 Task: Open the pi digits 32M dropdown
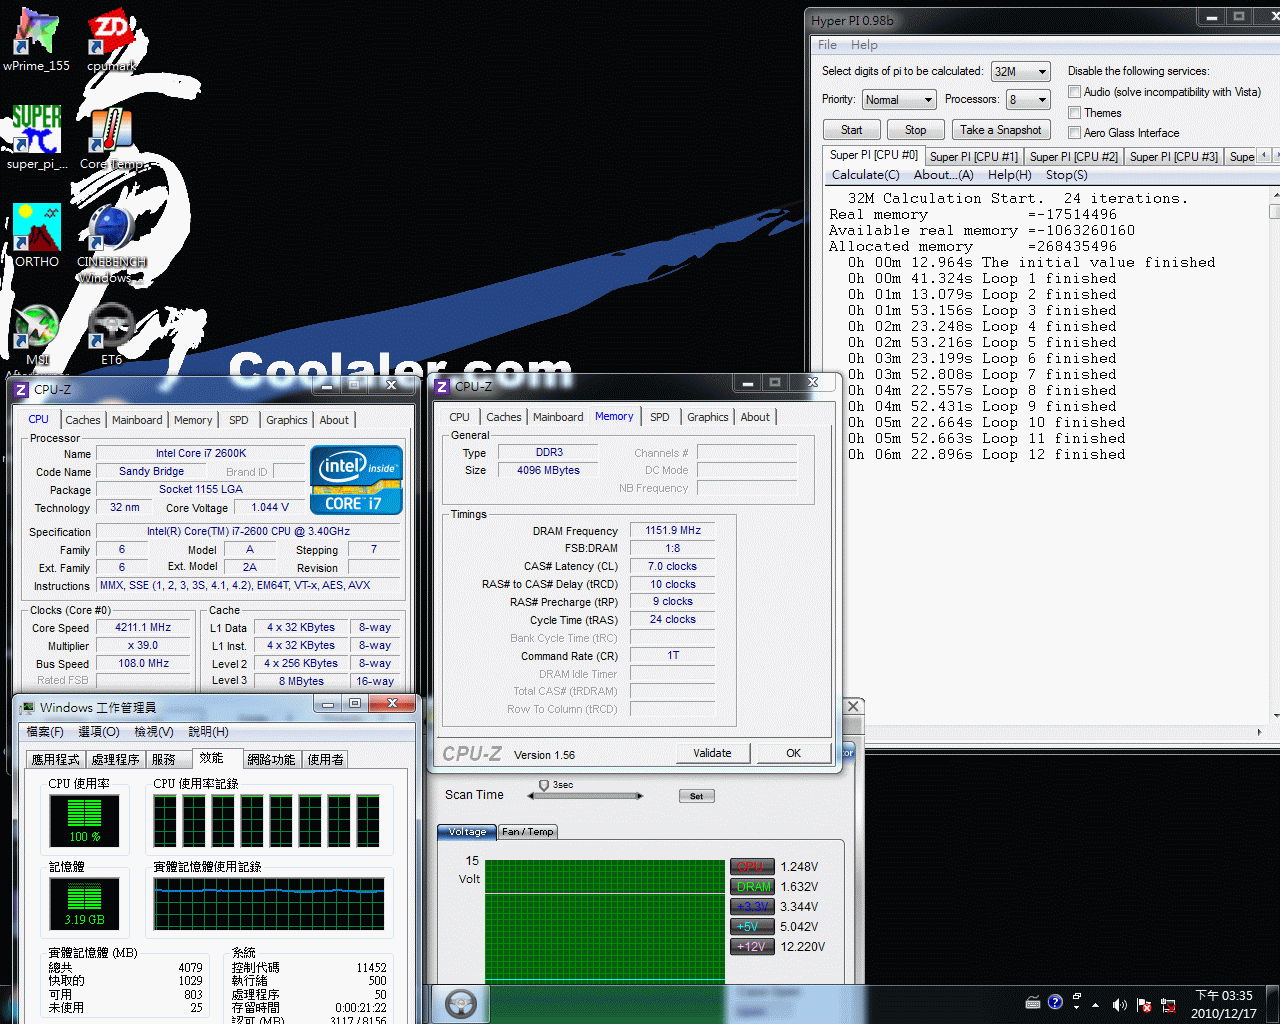(1021, 72)
